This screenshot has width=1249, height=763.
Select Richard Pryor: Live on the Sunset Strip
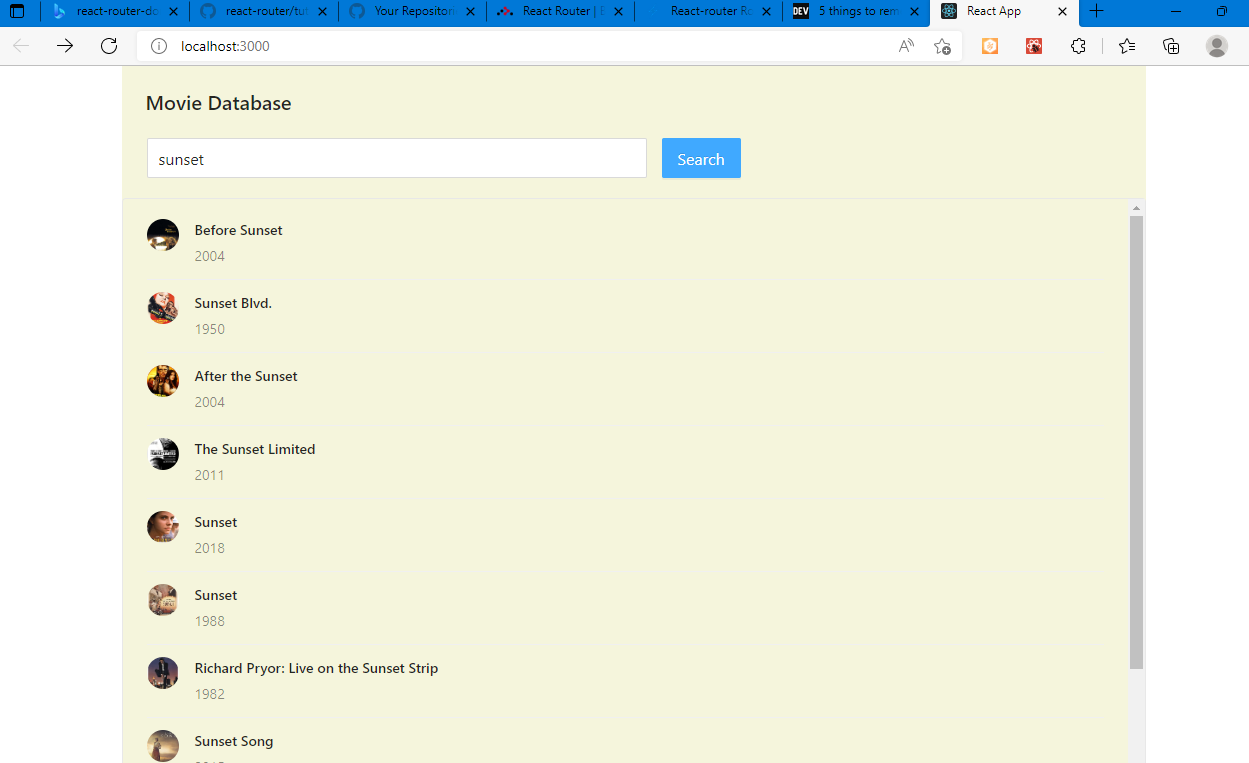click(x=316, y=668)
